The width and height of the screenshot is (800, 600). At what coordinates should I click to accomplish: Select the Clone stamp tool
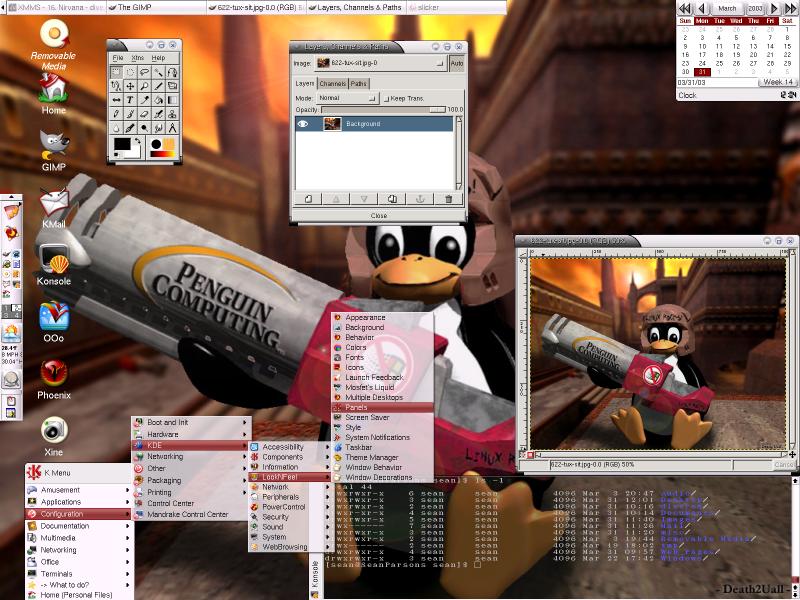[172, 114]
